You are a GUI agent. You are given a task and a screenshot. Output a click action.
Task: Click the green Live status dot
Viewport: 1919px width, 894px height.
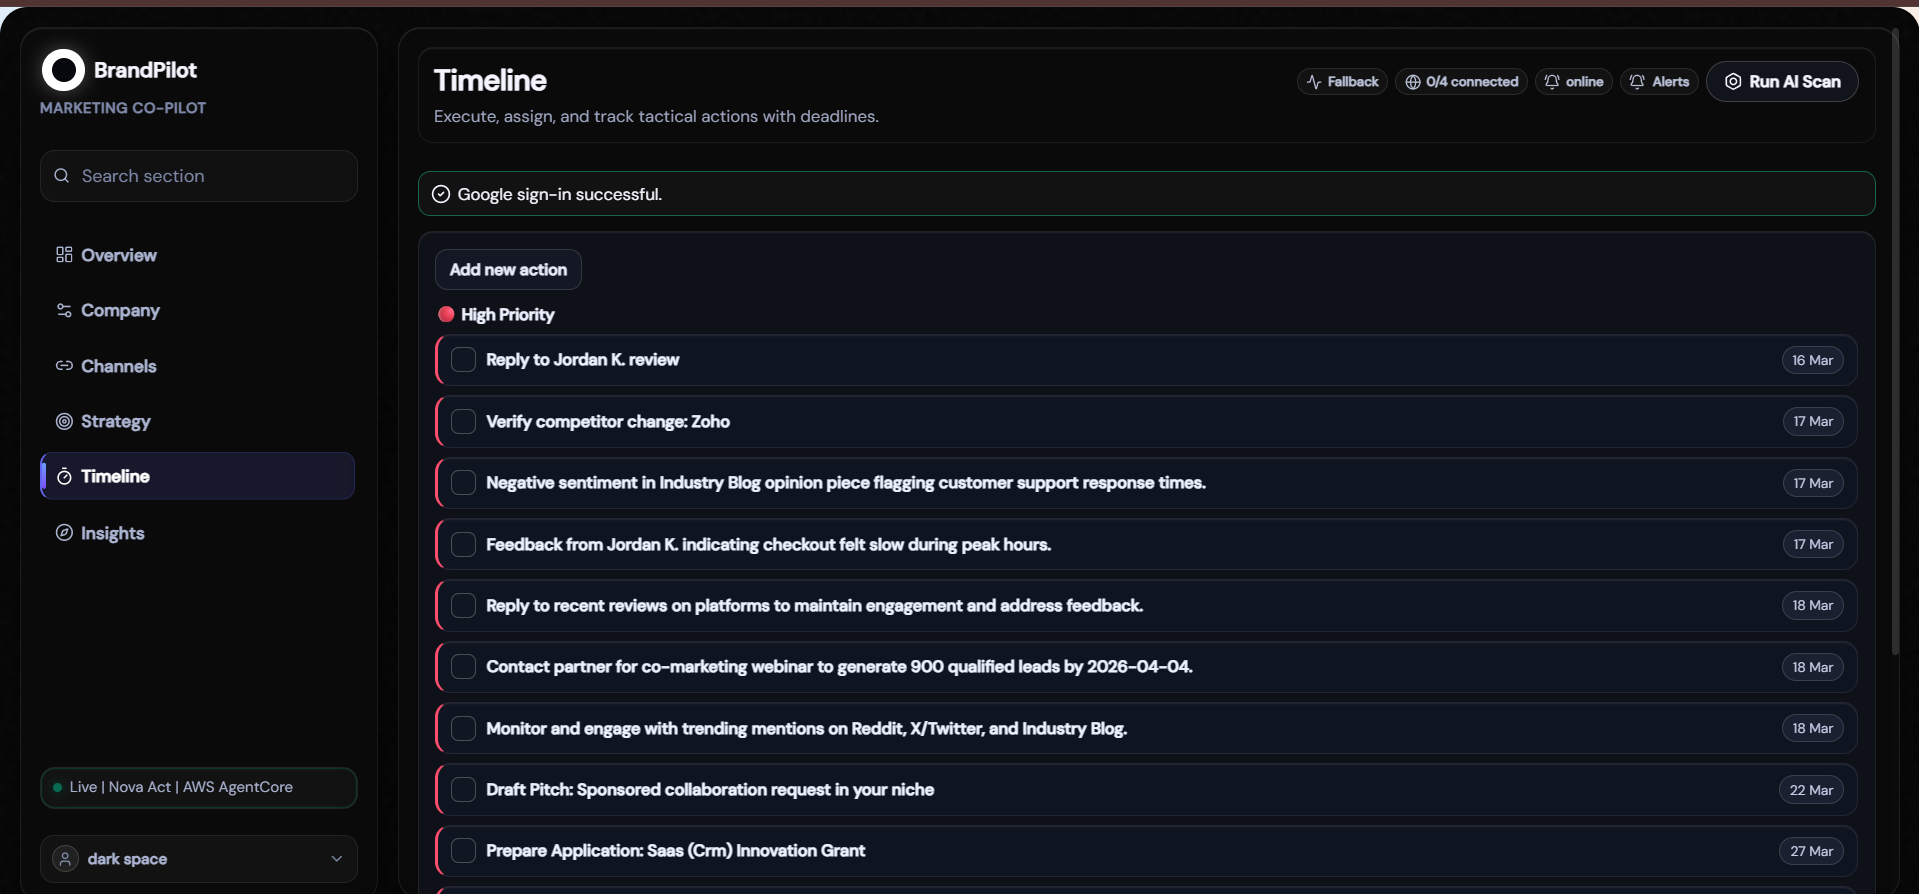point(57,788)
